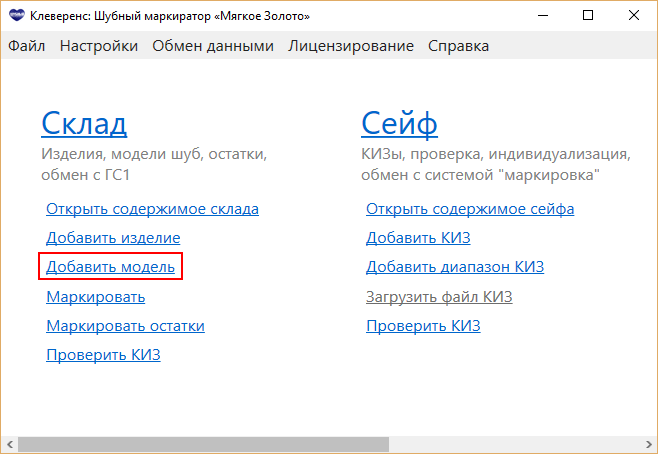
Task: Click Добавить изделие link
Action: (x=113, y=237)
